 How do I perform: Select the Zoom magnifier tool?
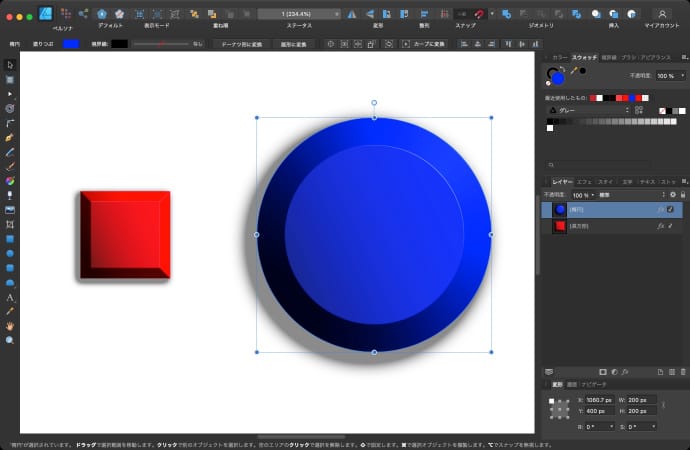tap(10, 340)
